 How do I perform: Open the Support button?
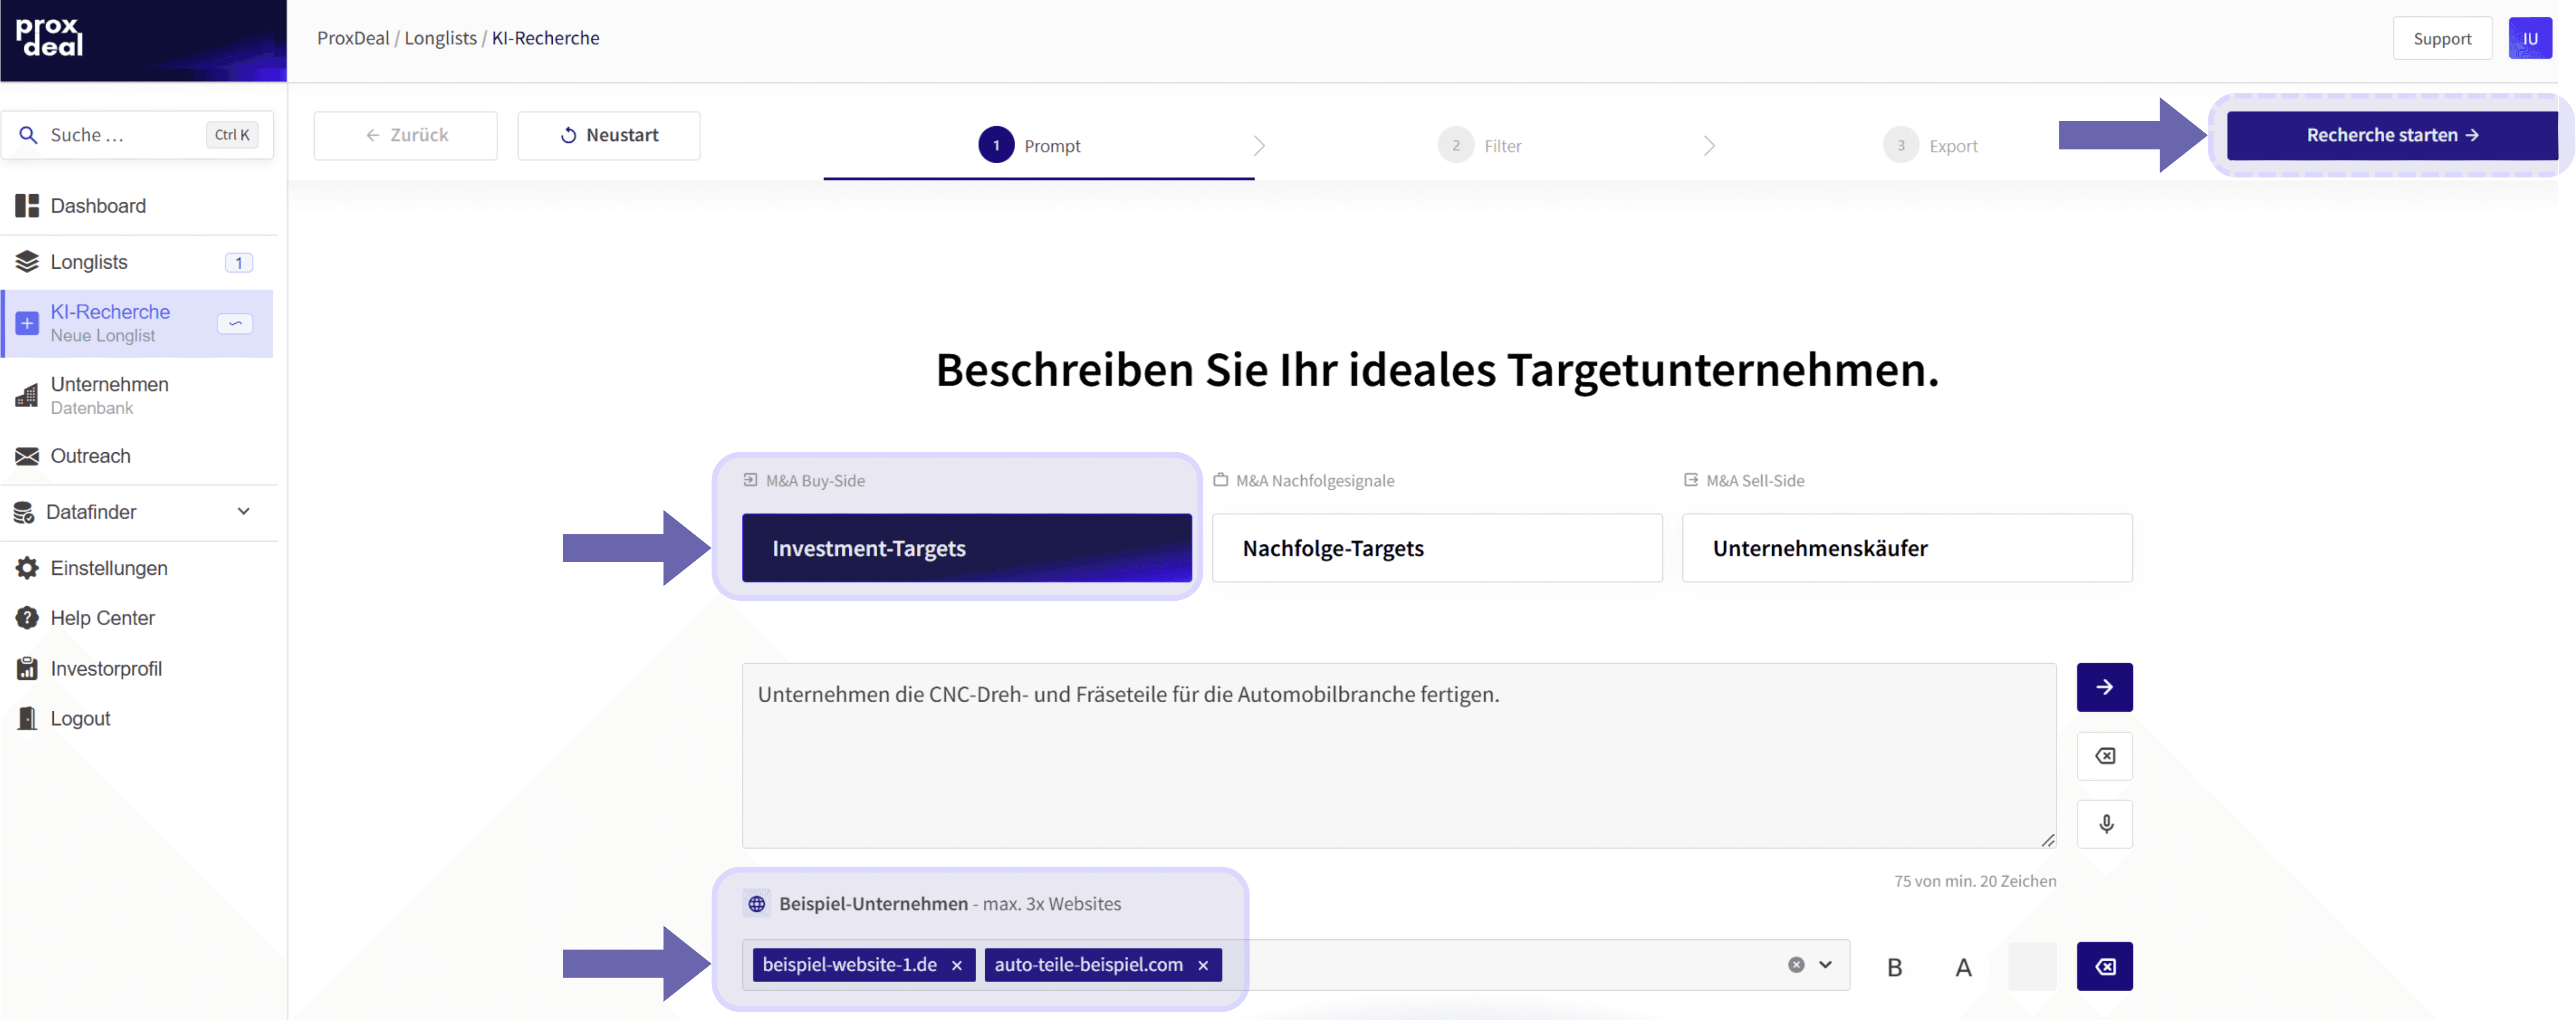click(x=2441, y=38)
